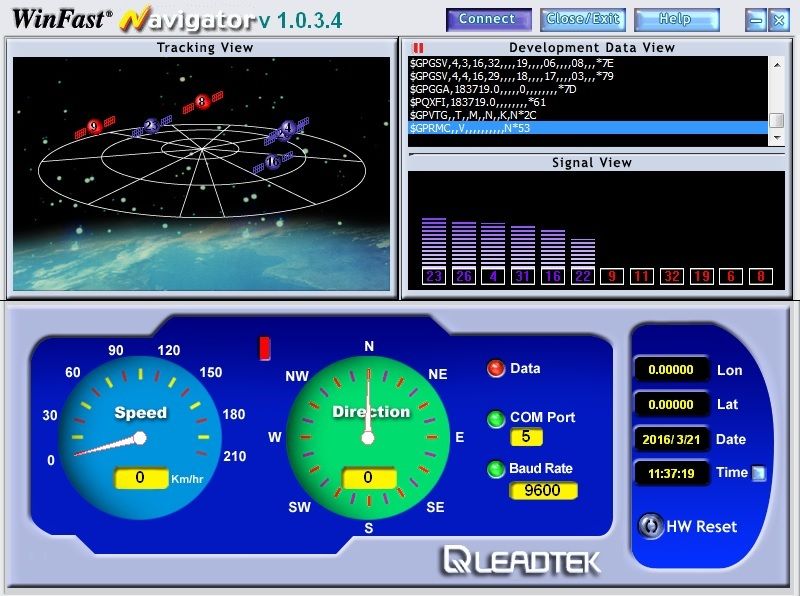Image resolution: width=800 pixels, height=596 pixels.
Task: Click the red Data status LED
Action: (x=495, y=368)
